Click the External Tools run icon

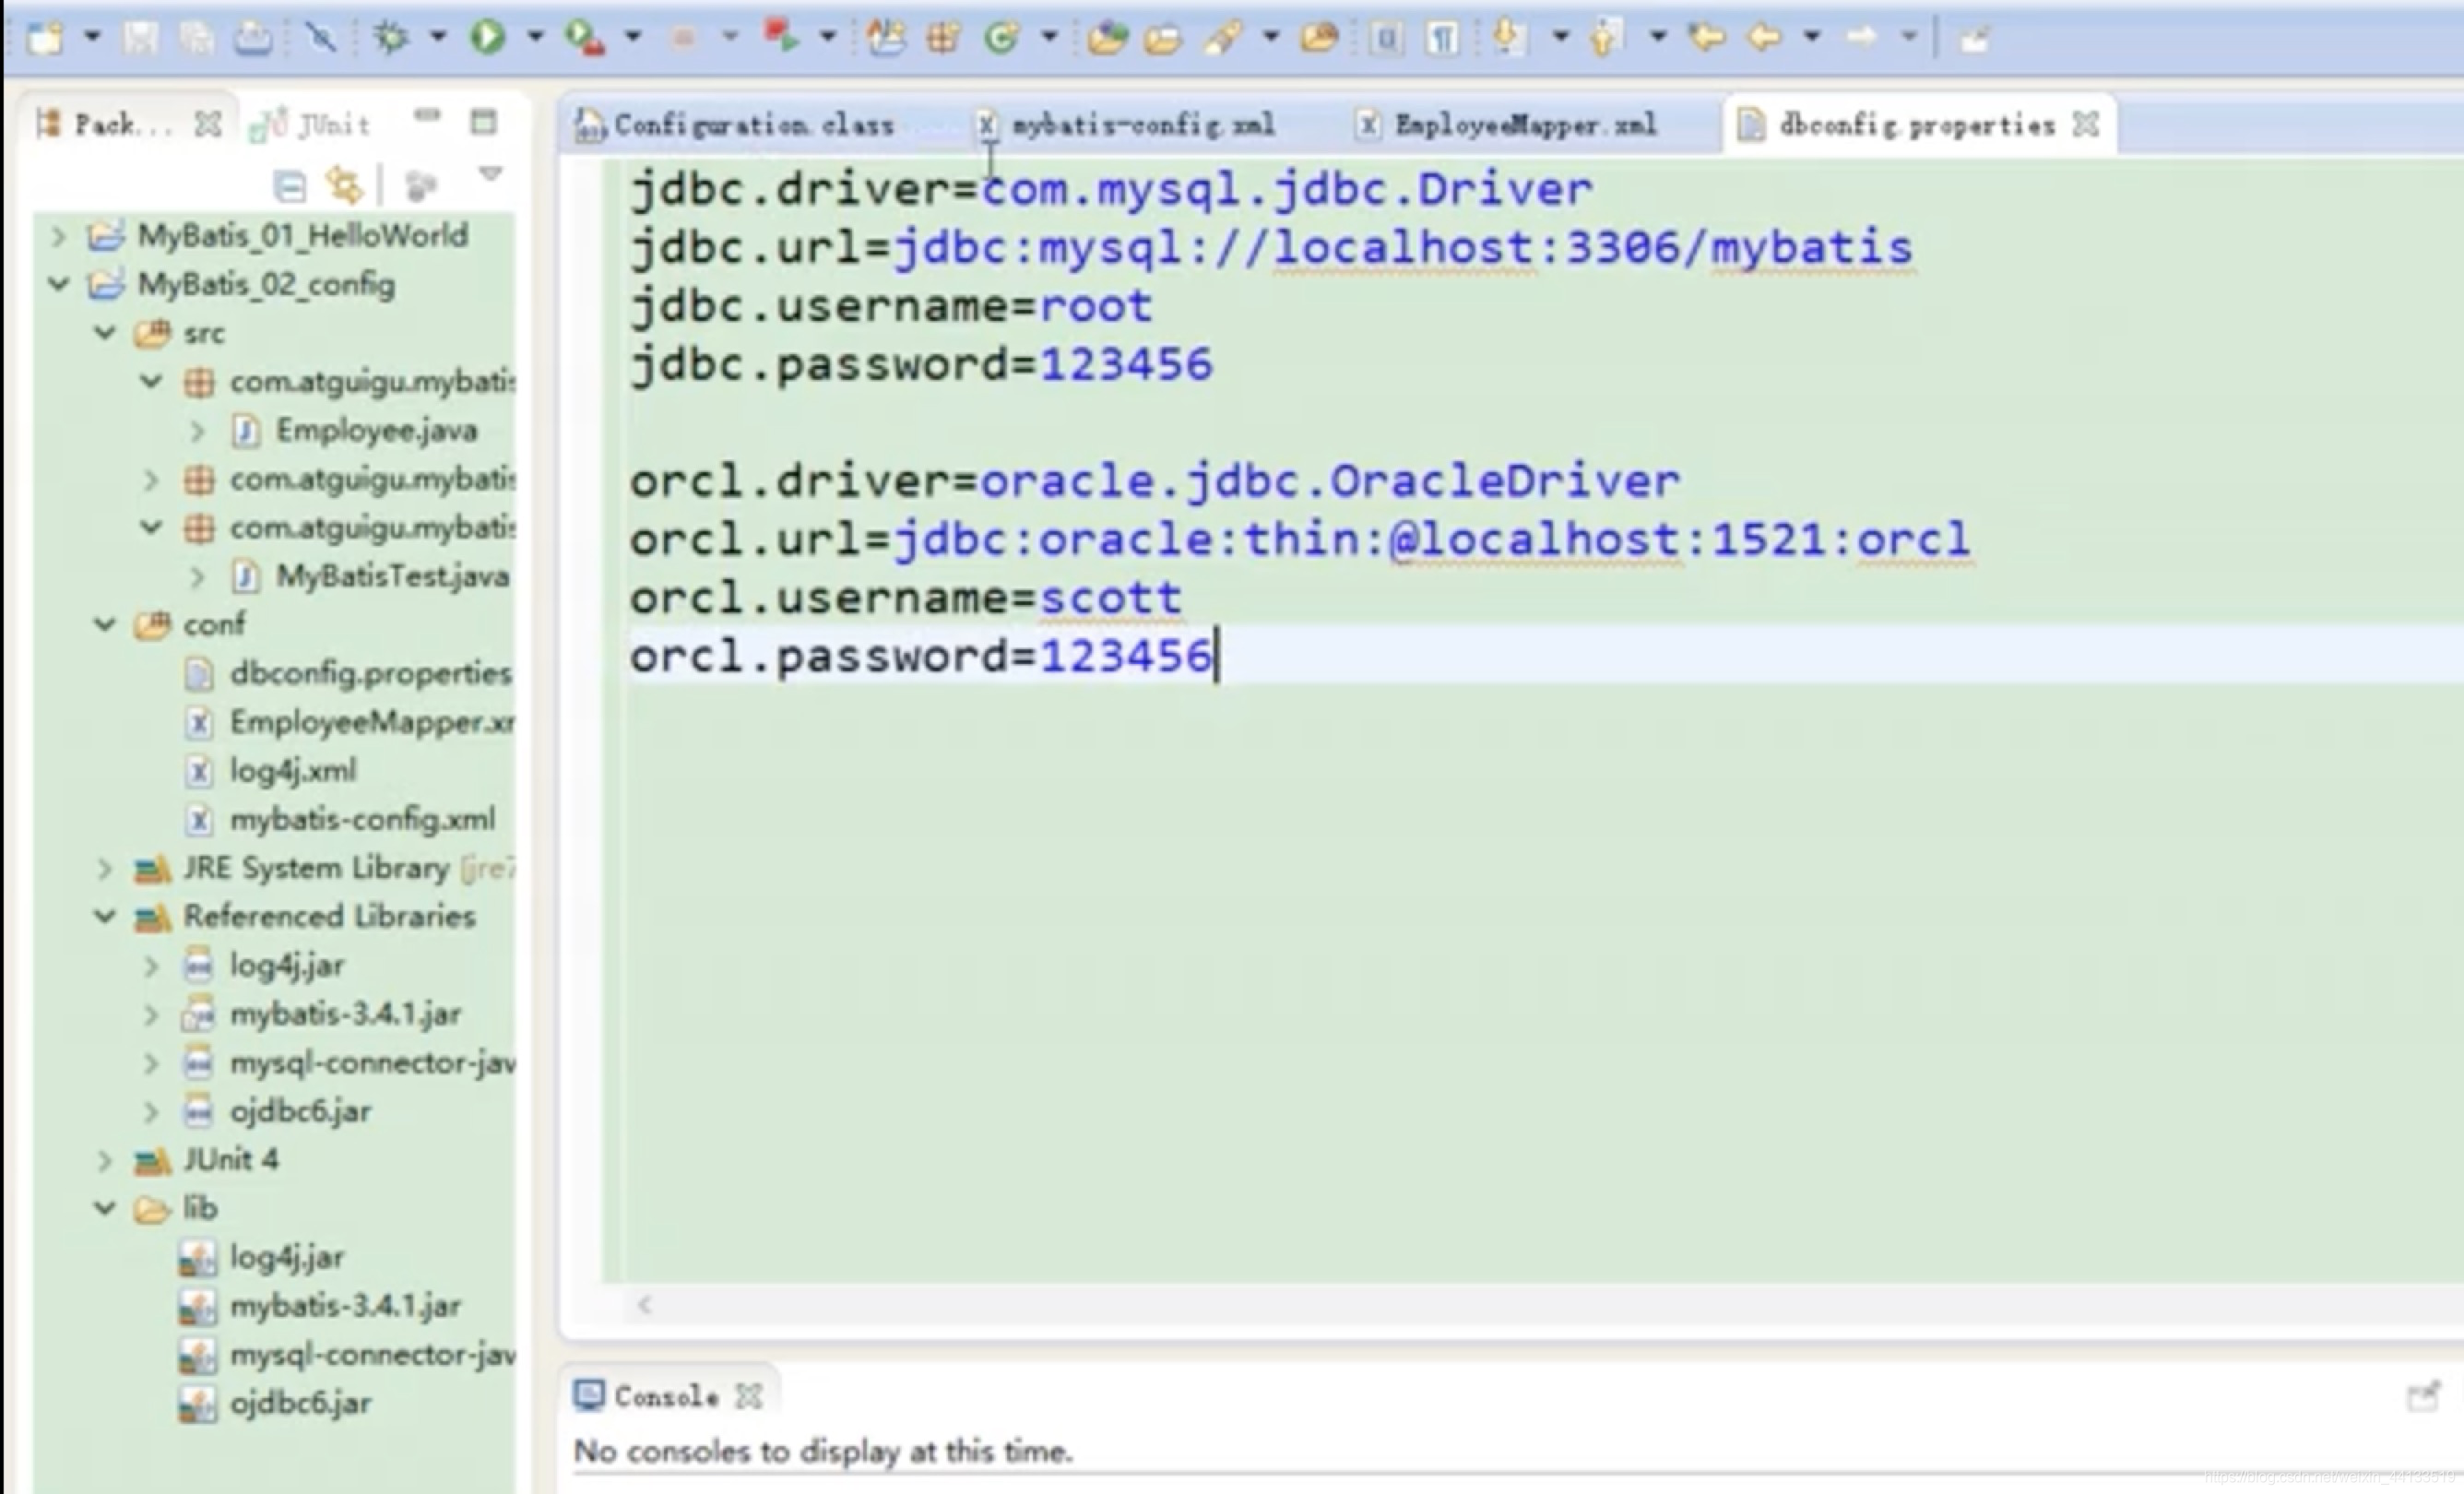click(781, 38)
